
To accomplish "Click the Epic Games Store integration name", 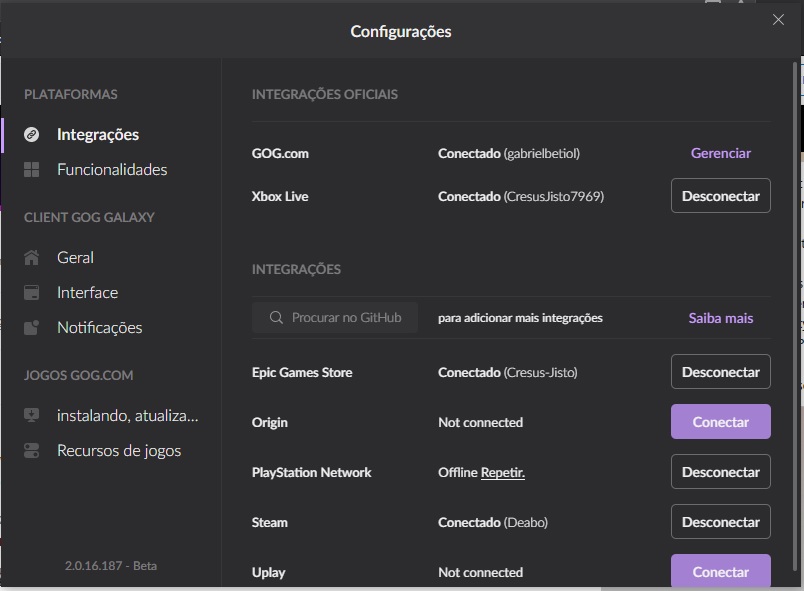I will click(x=302, y=373).
